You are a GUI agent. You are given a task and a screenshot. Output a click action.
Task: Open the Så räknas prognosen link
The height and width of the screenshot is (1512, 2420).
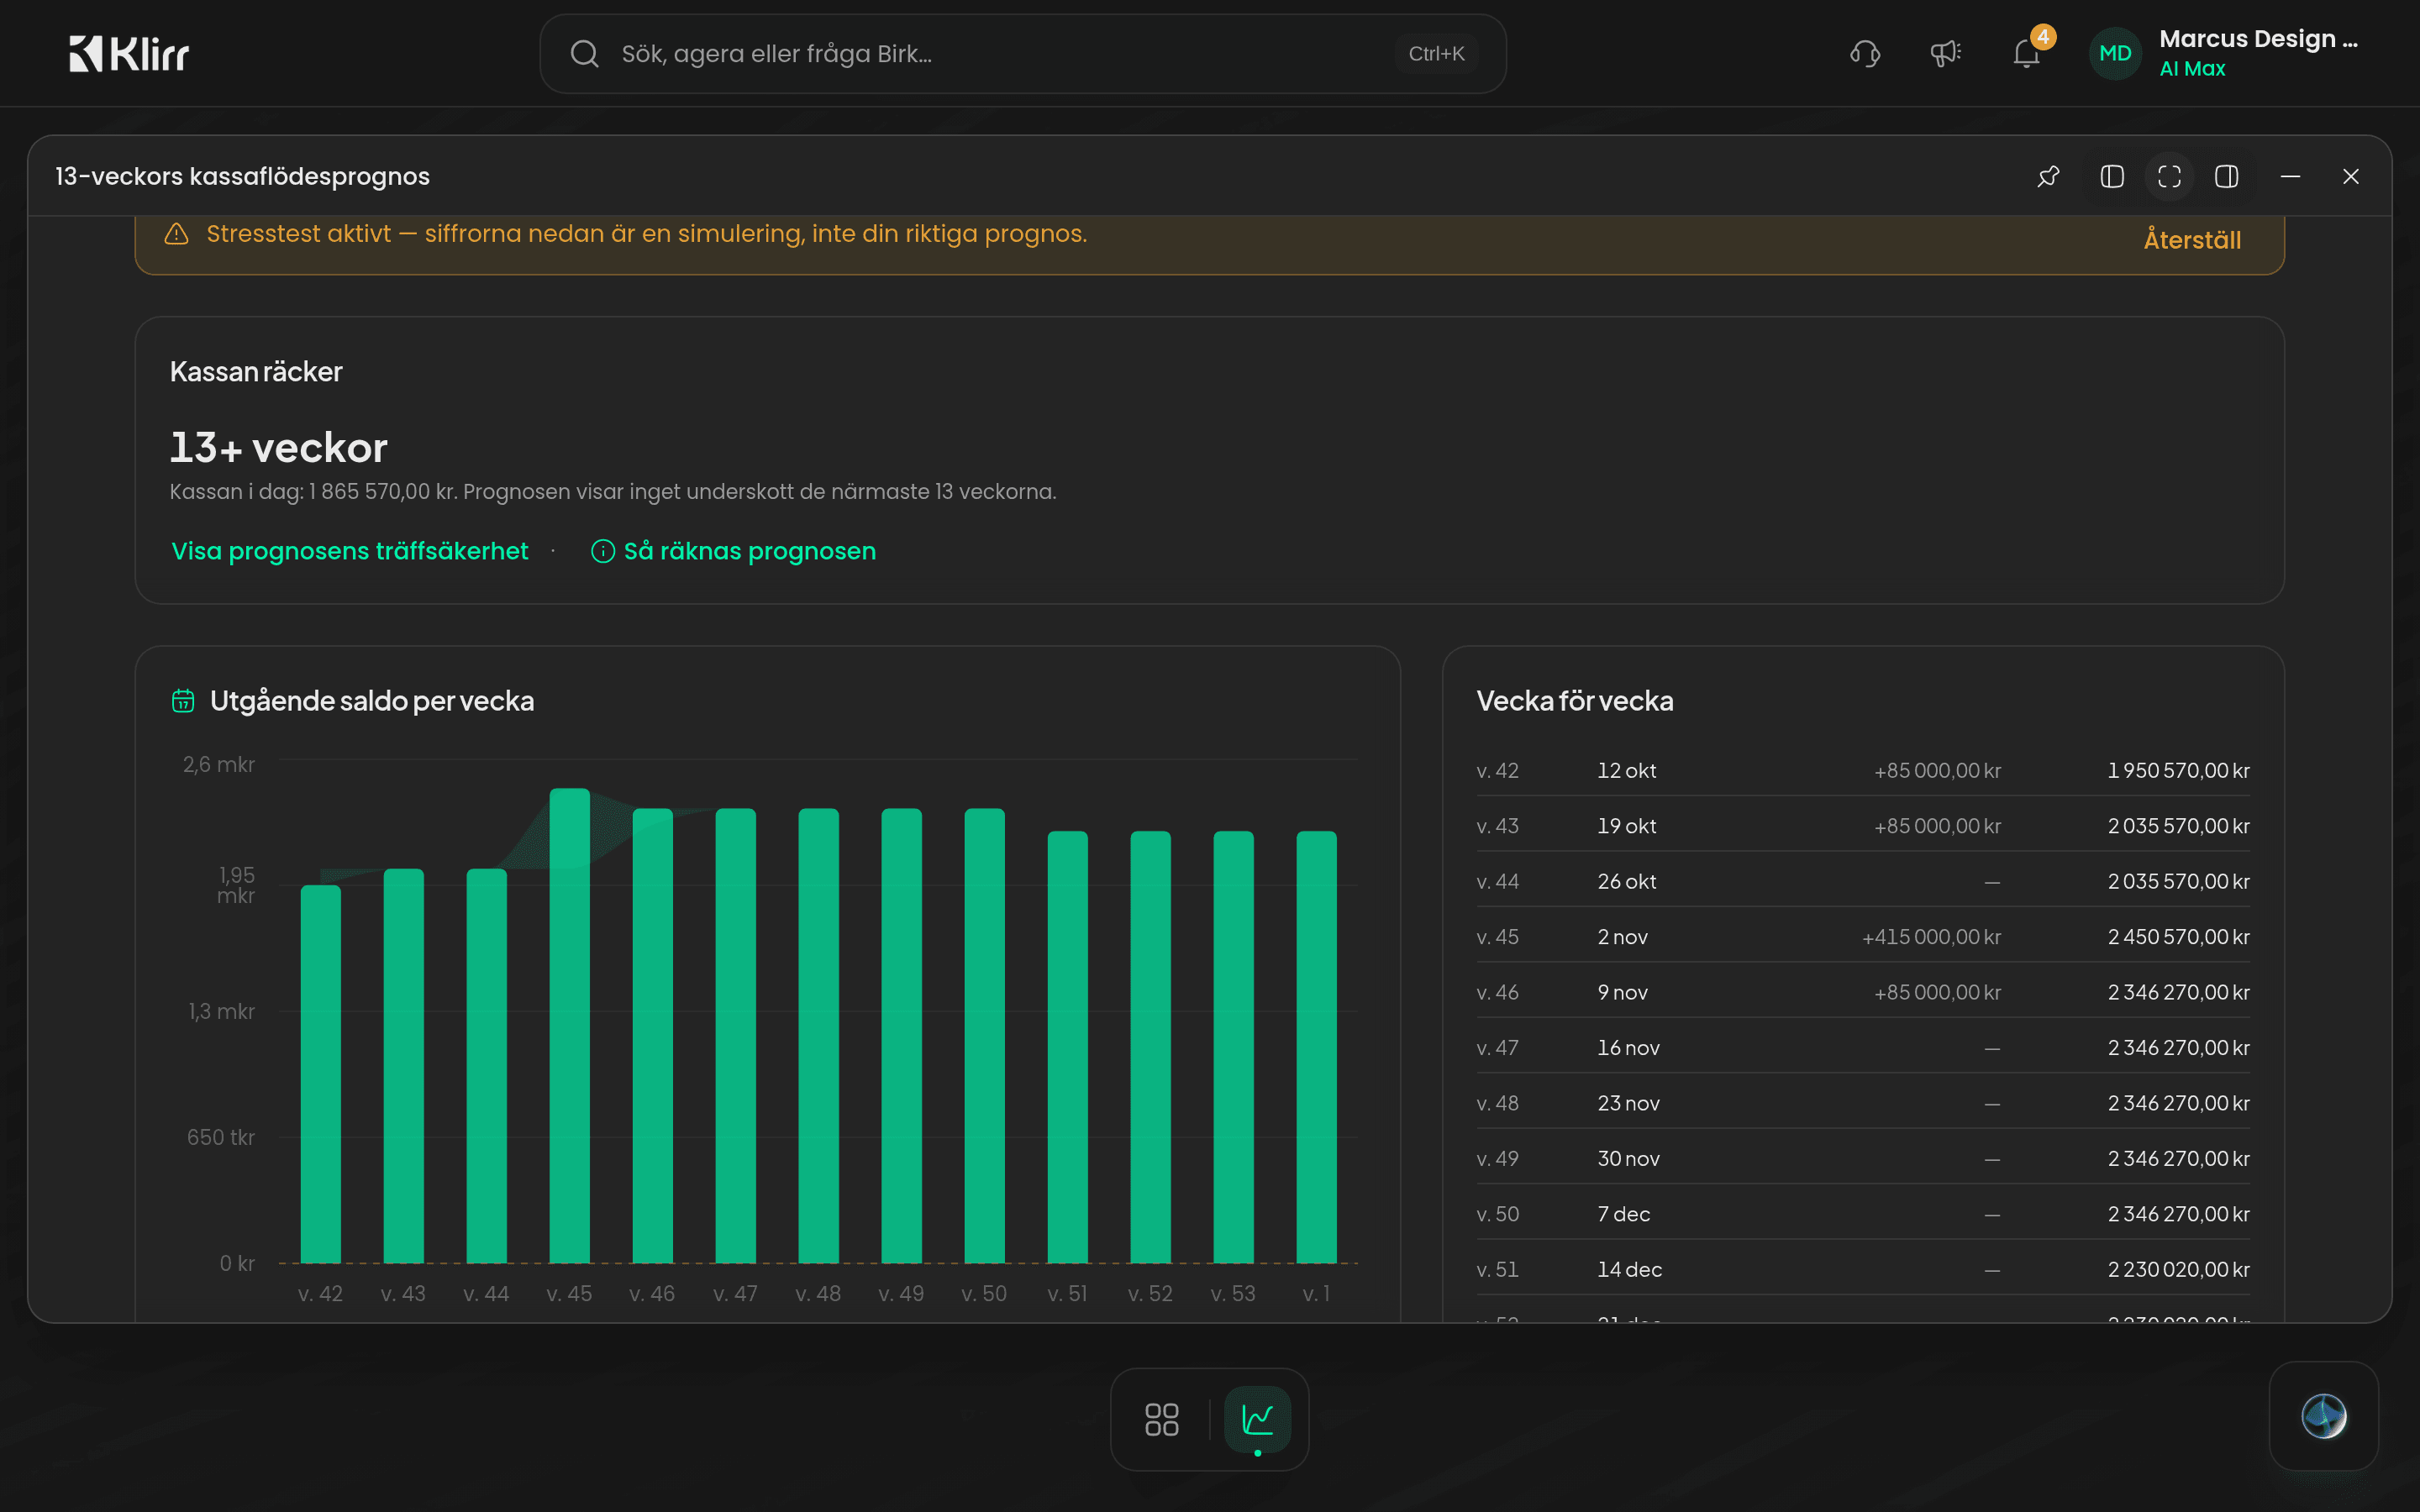(749, 551)
